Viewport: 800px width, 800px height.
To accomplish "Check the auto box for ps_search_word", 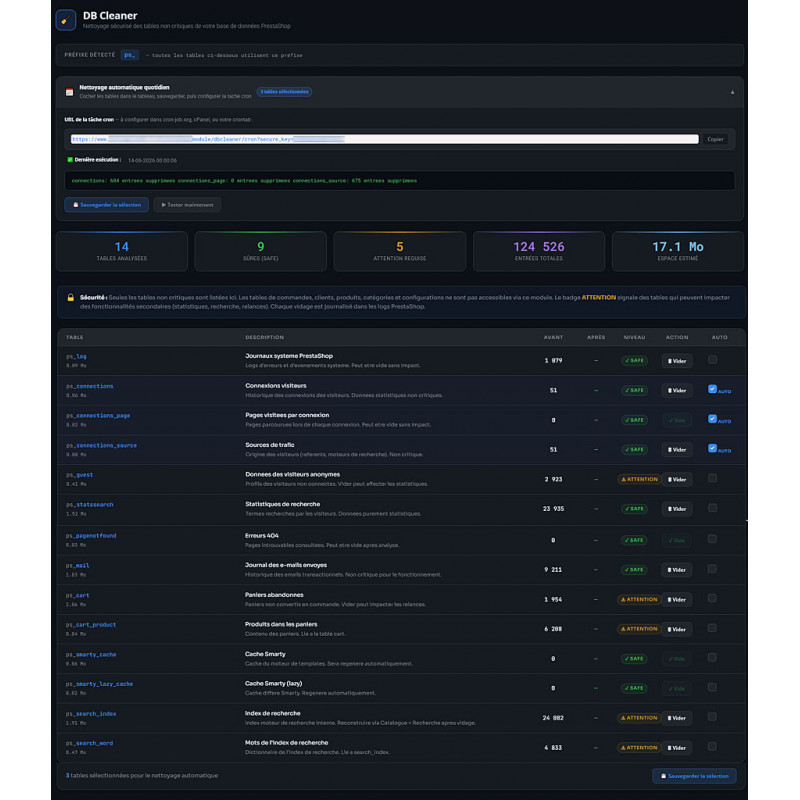I will [x=712, y=746].
